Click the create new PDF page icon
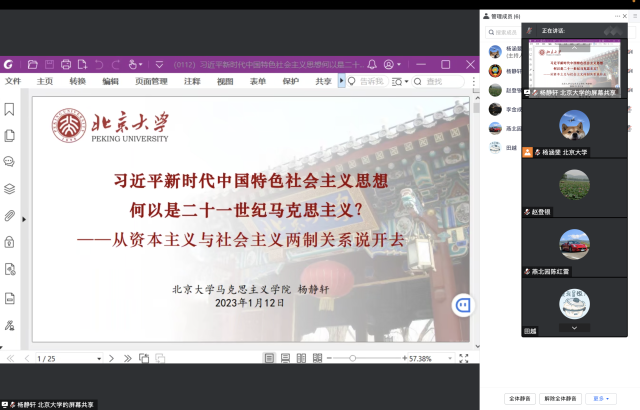 (82, 64)
